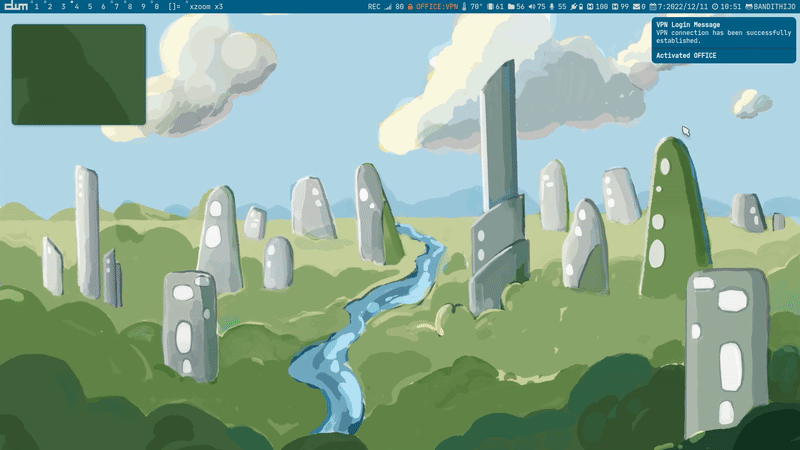
Task: Click the dwm logo in the bar
Action: click(15, 7)
